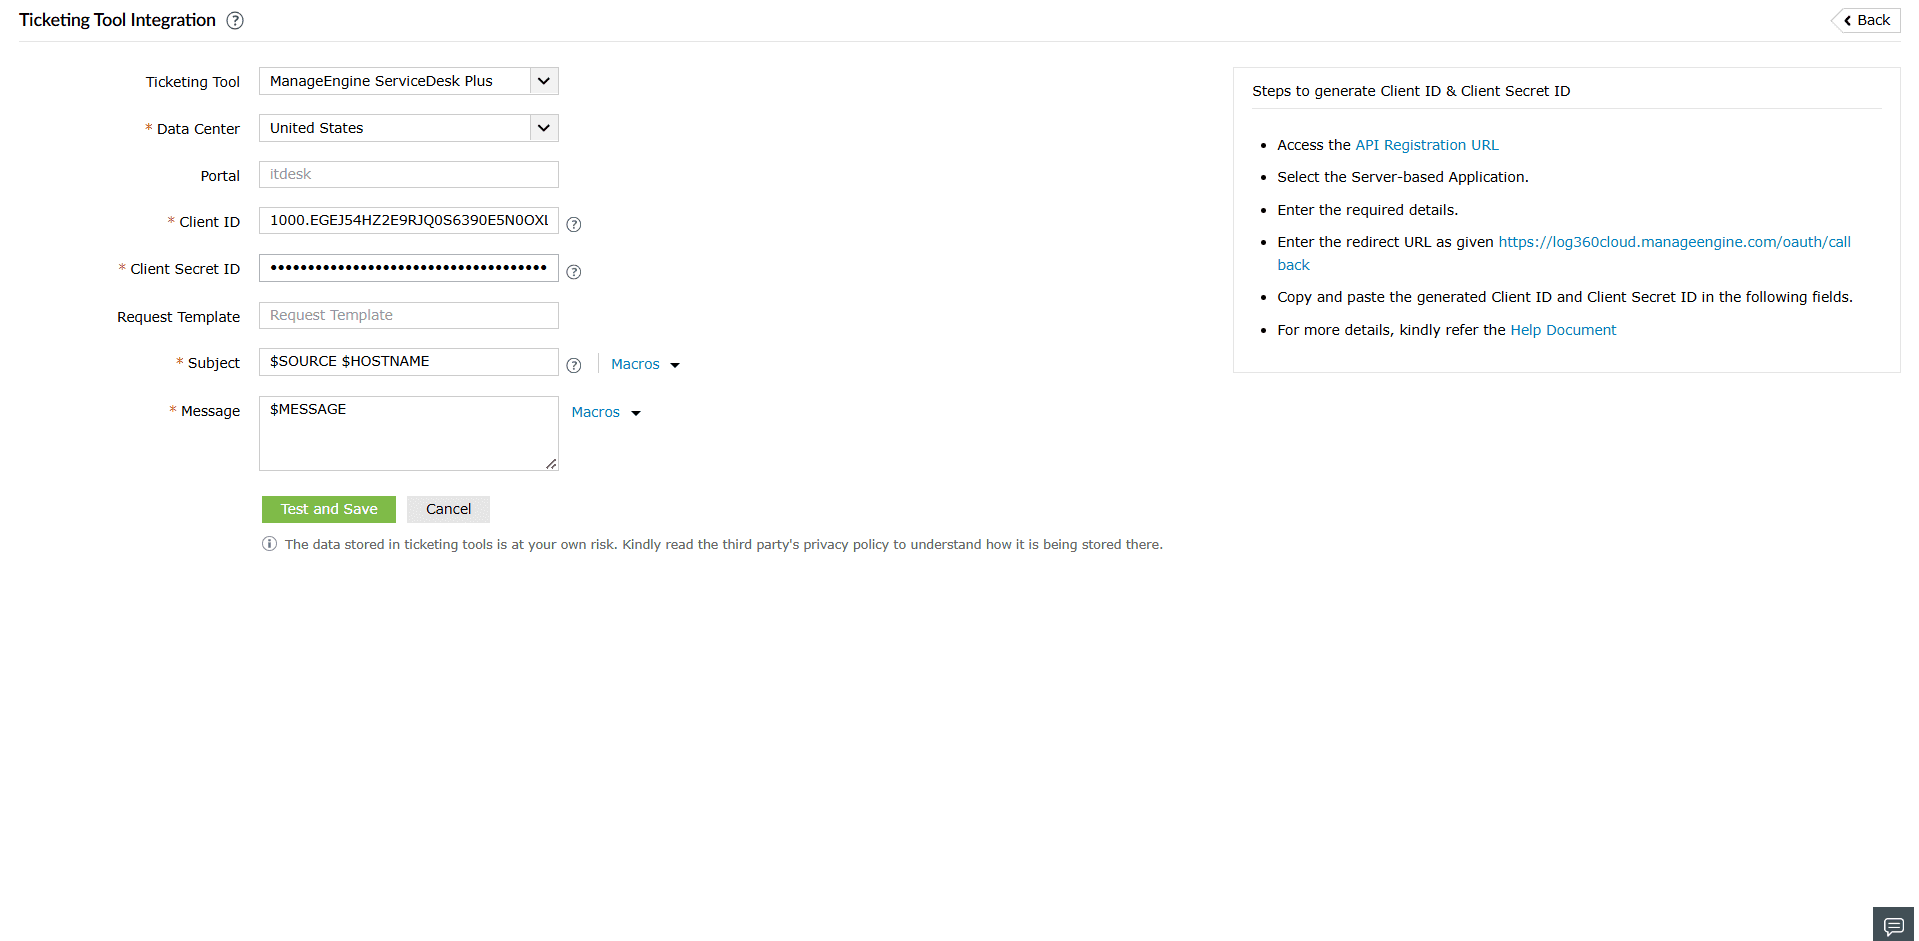1919x941 pixels.
Task: Focus the Request Template input field
Action: (409, 315)
